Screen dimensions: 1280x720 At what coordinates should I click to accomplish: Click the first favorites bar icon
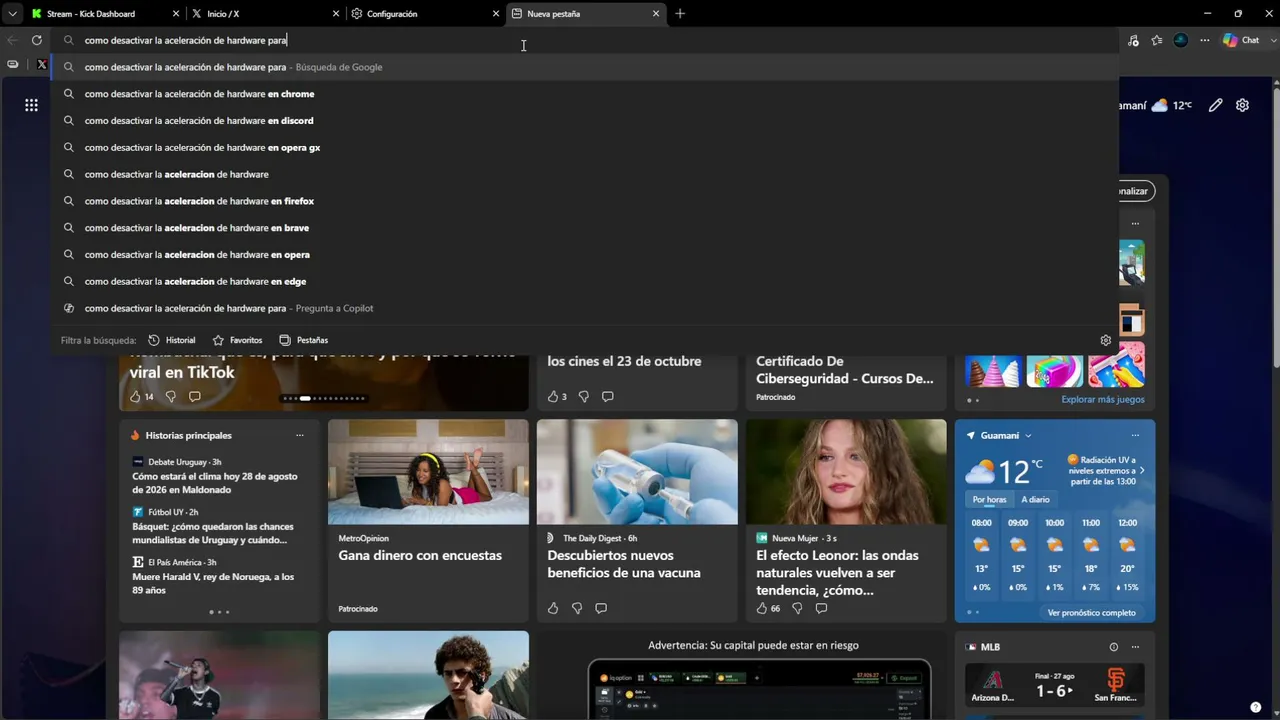click(13, 64)
